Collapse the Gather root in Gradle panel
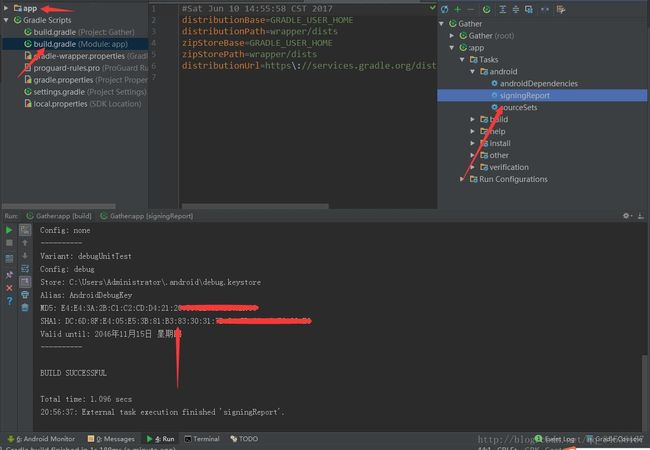This screenshot has width=650, height=450. (441, 24)
